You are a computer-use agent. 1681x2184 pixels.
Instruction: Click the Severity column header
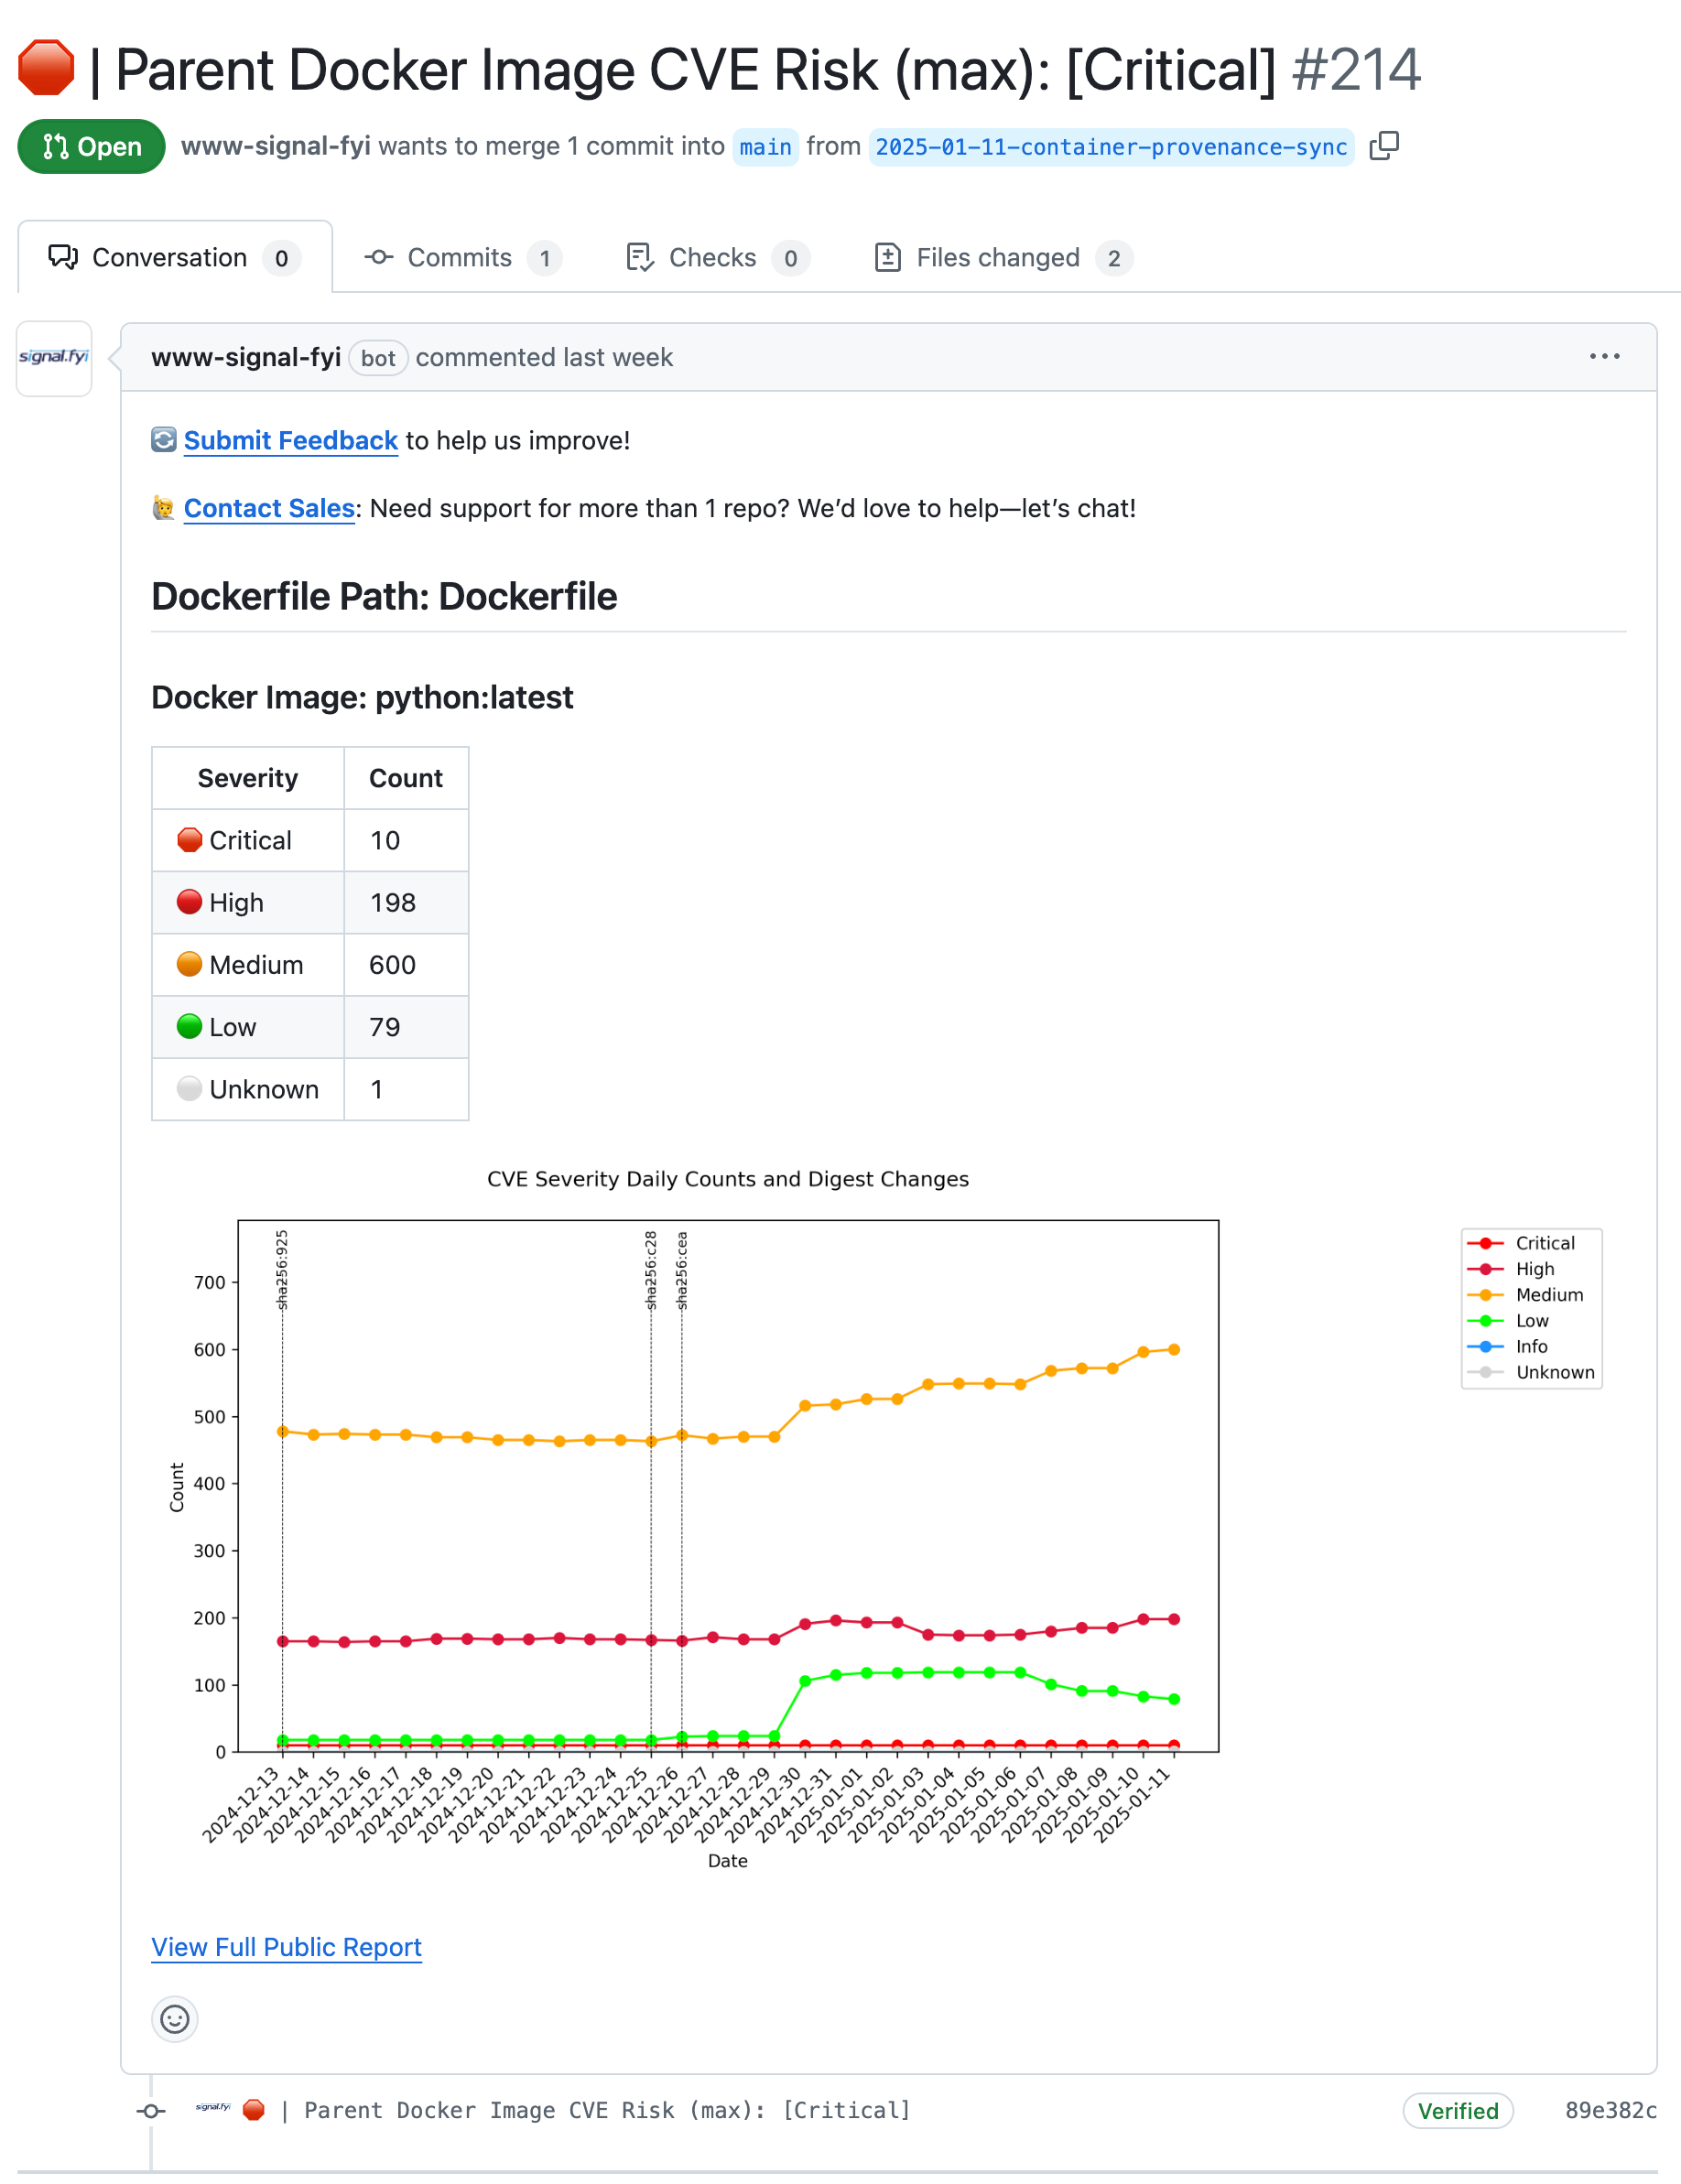tap(248, 778)
